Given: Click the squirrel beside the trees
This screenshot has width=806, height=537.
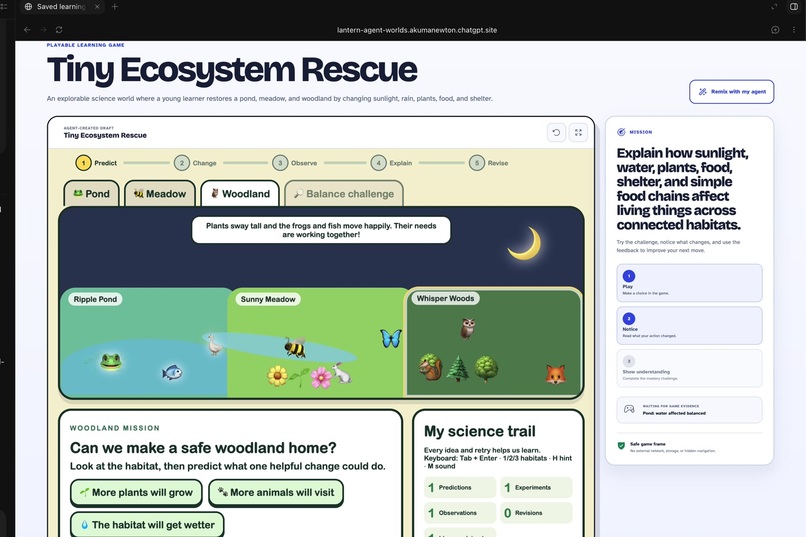Looking at the screenshot, I should coord(430,367).
